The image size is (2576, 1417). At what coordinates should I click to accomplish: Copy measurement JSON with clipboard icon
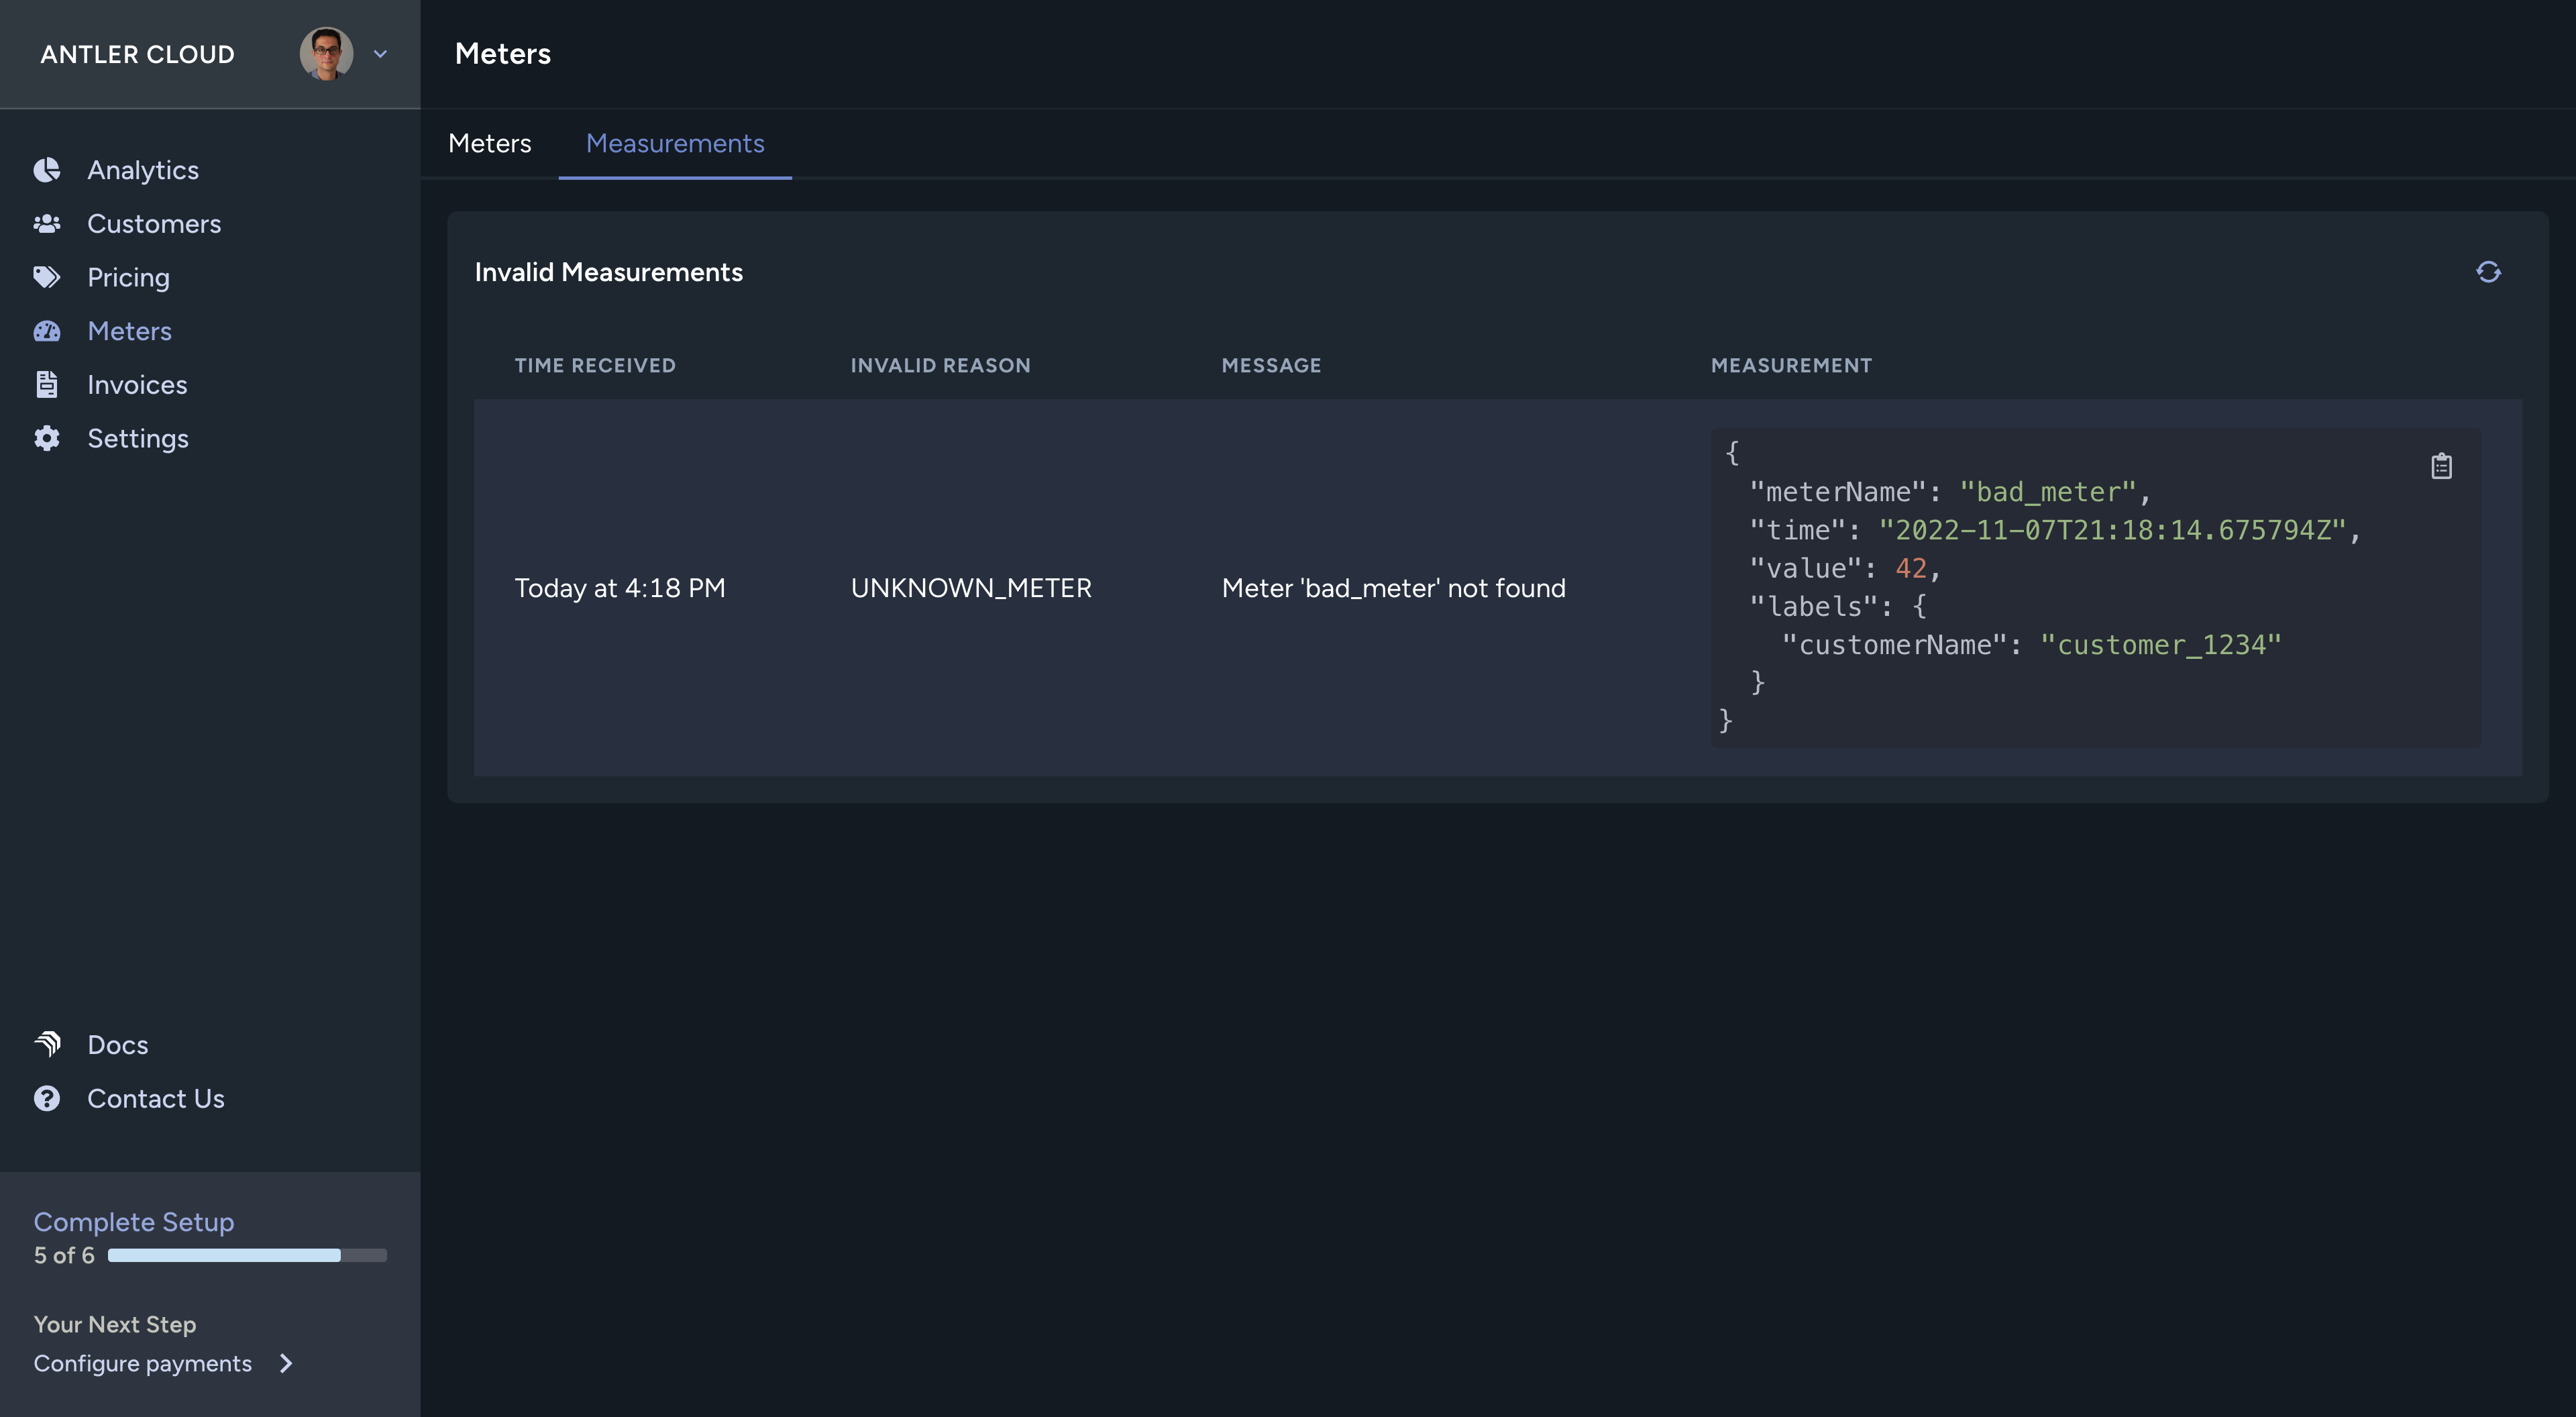click(x=2441, y=466)
